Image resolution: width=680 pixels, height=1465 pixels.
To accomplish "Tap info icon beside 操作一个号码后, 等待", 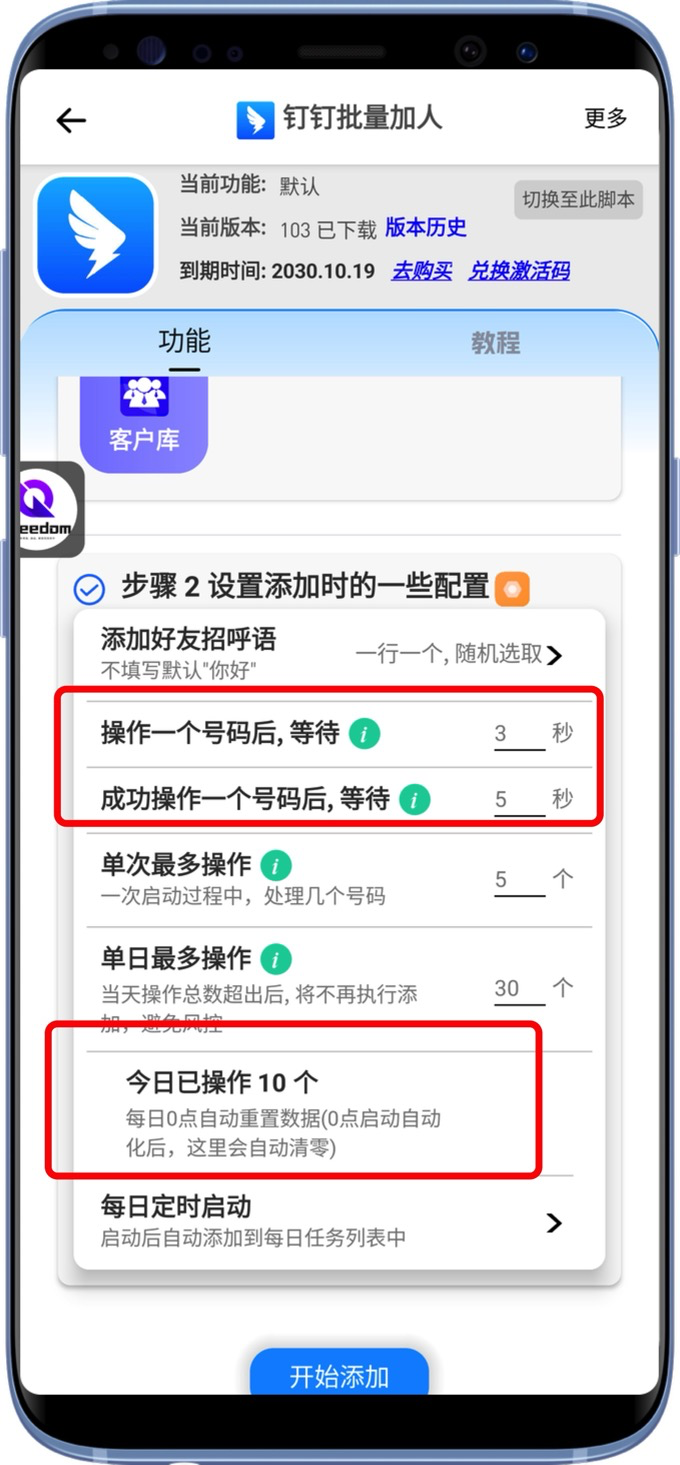I will (364, 734).
